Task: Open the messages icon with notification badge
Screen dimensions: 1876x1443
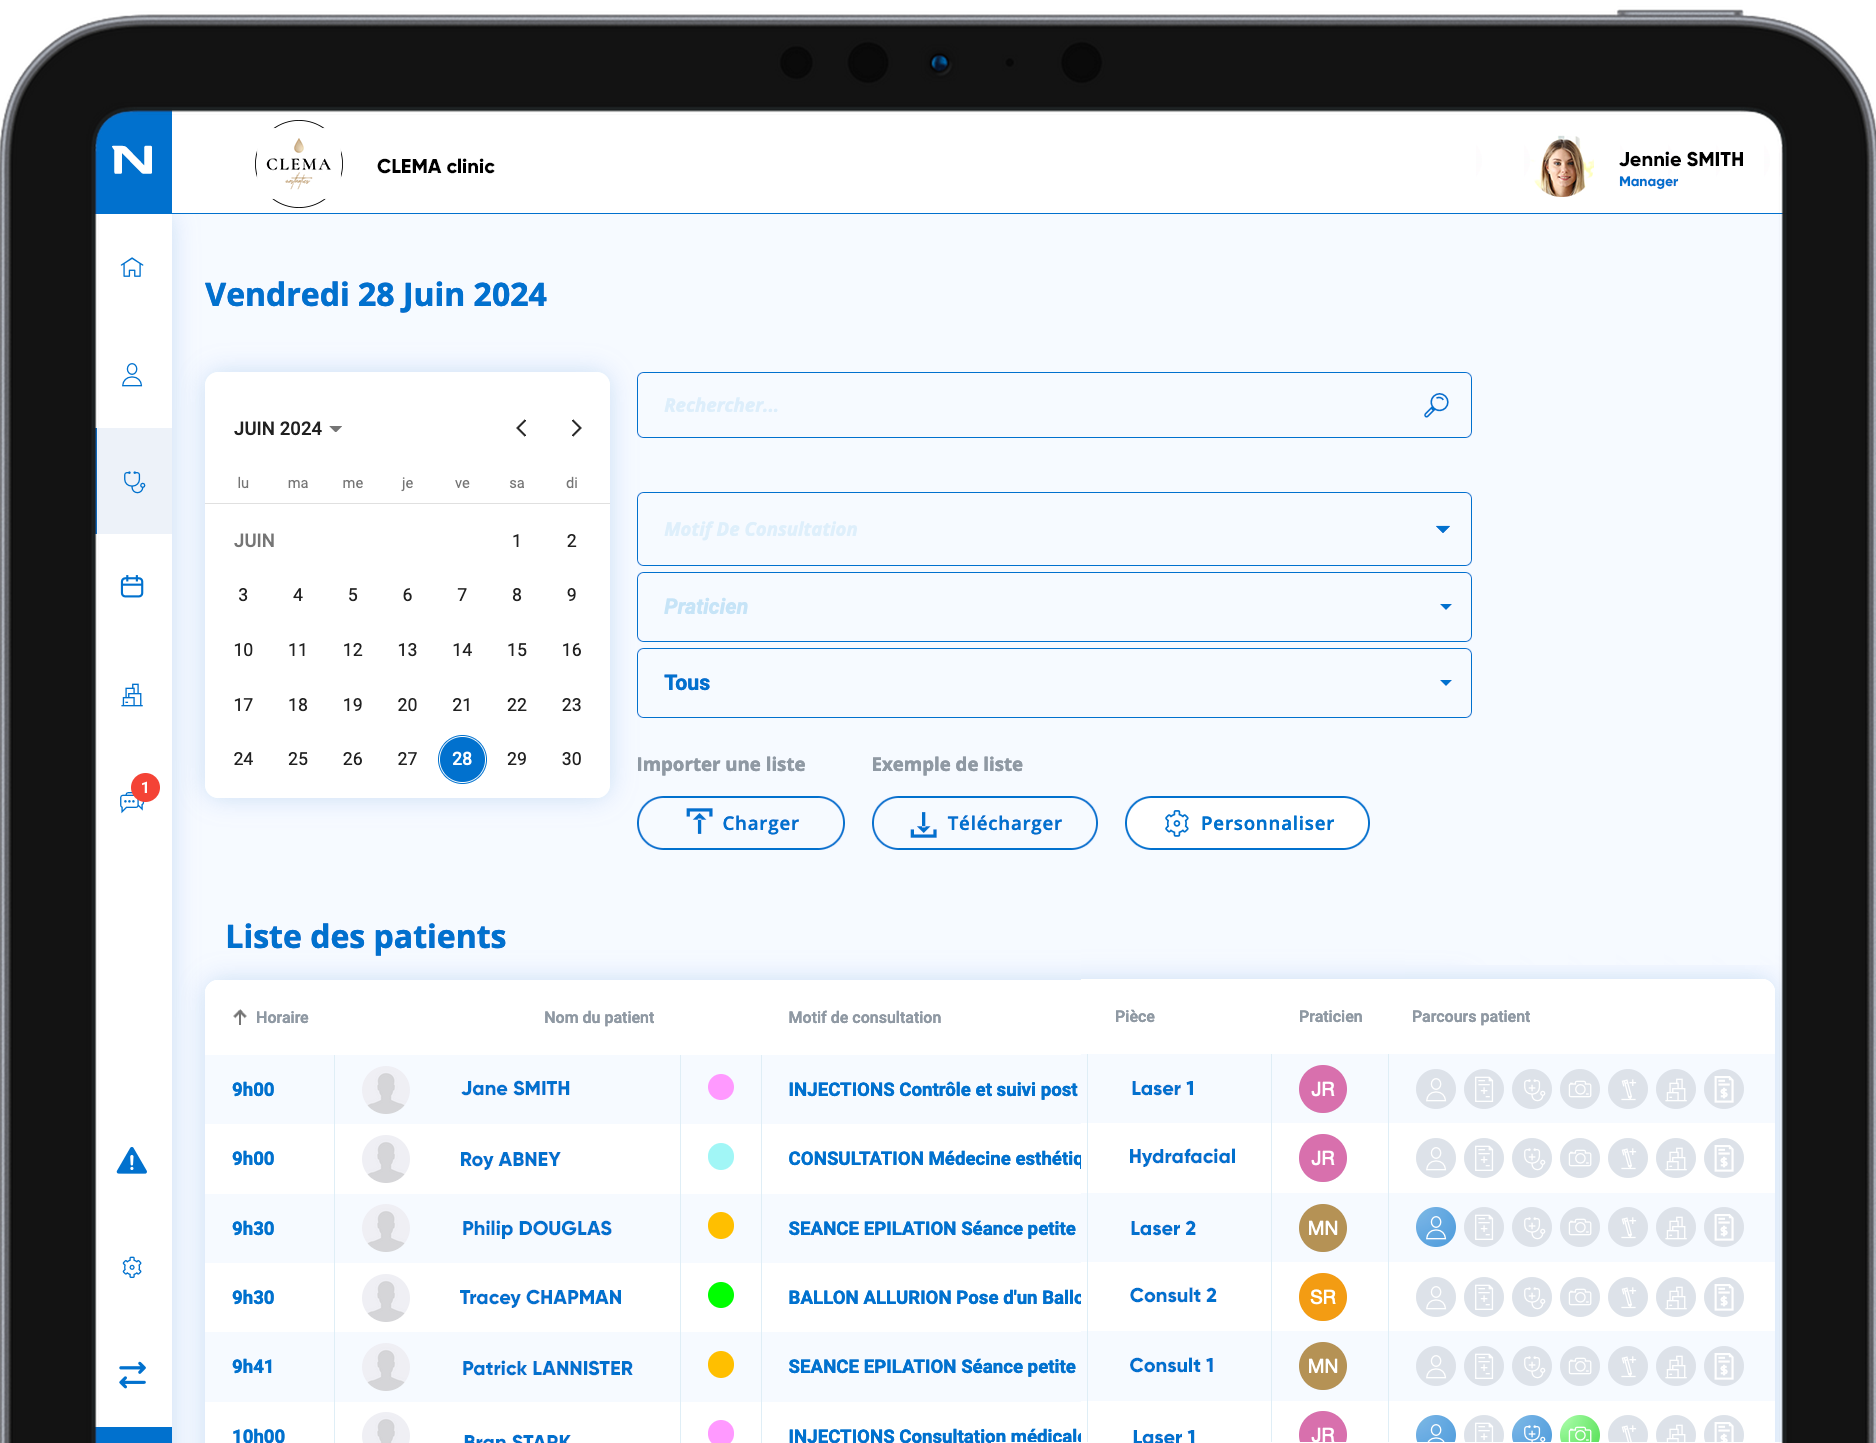Action: click(x=133, y=800)
